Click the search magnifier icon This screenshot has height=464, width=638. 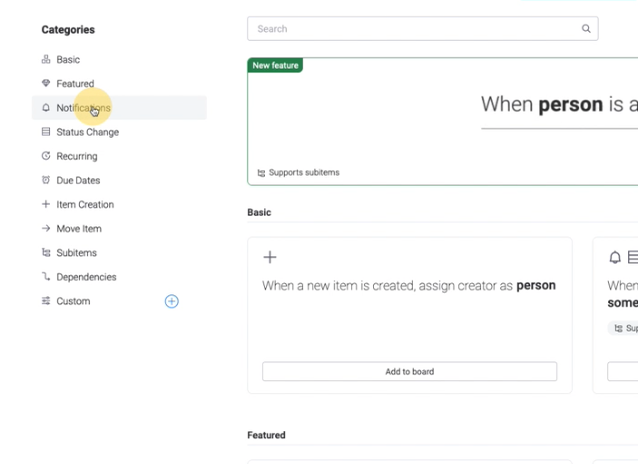pos(586,28)
